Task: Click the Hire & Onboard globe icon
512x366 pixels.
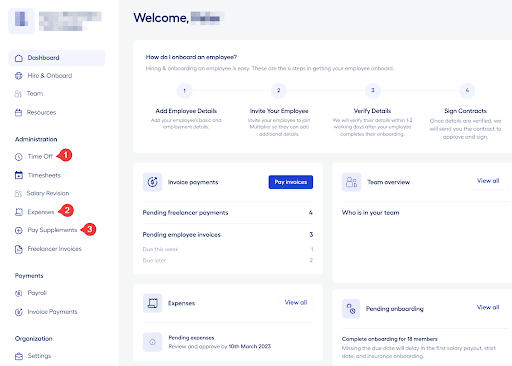Action: point(19,76)
